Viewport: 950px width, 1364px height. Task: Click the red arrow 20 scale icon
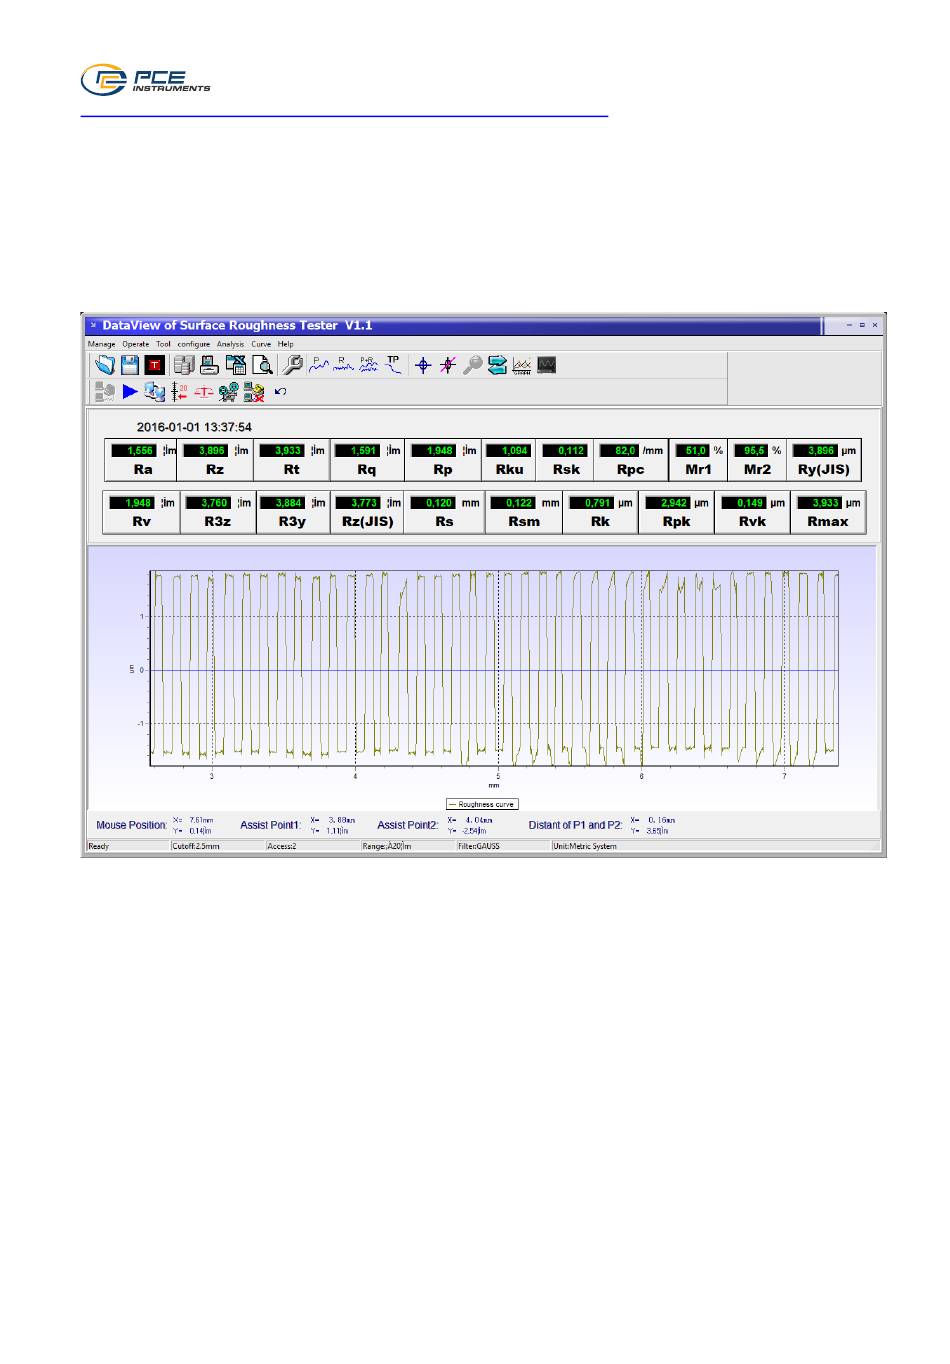click(180, 392)
